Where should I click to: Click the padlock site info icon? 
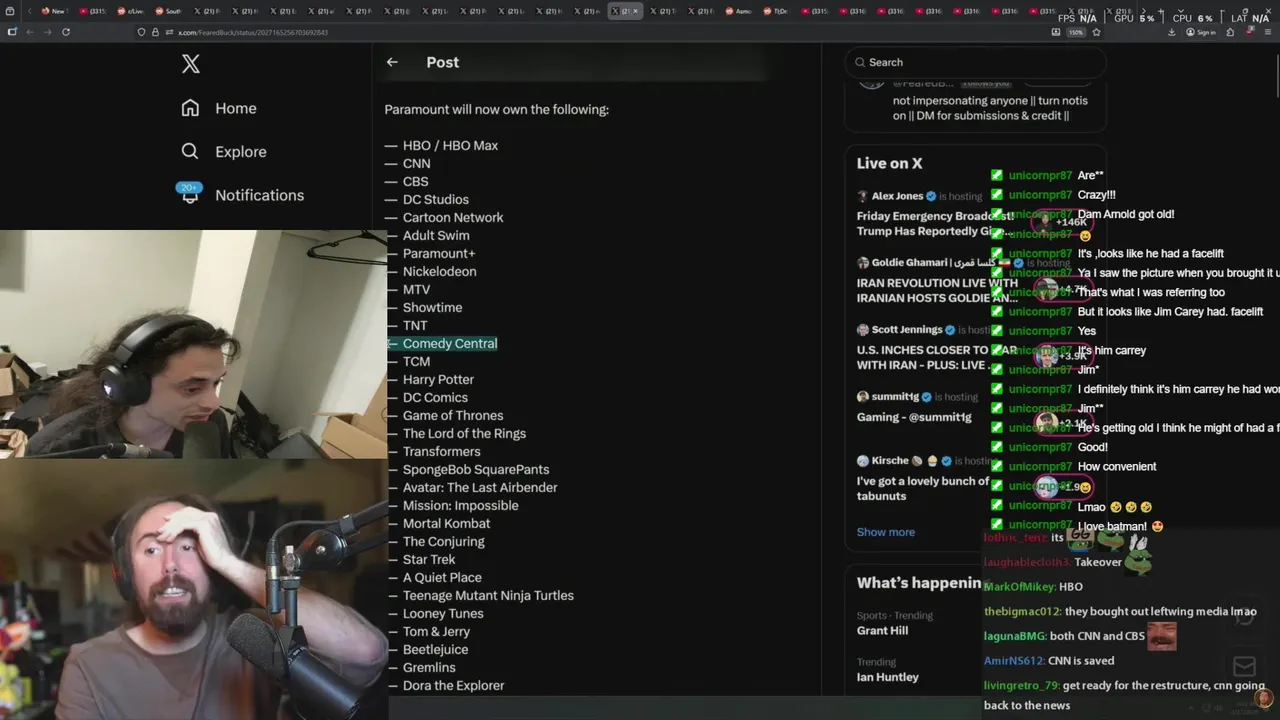click(154, 32)
